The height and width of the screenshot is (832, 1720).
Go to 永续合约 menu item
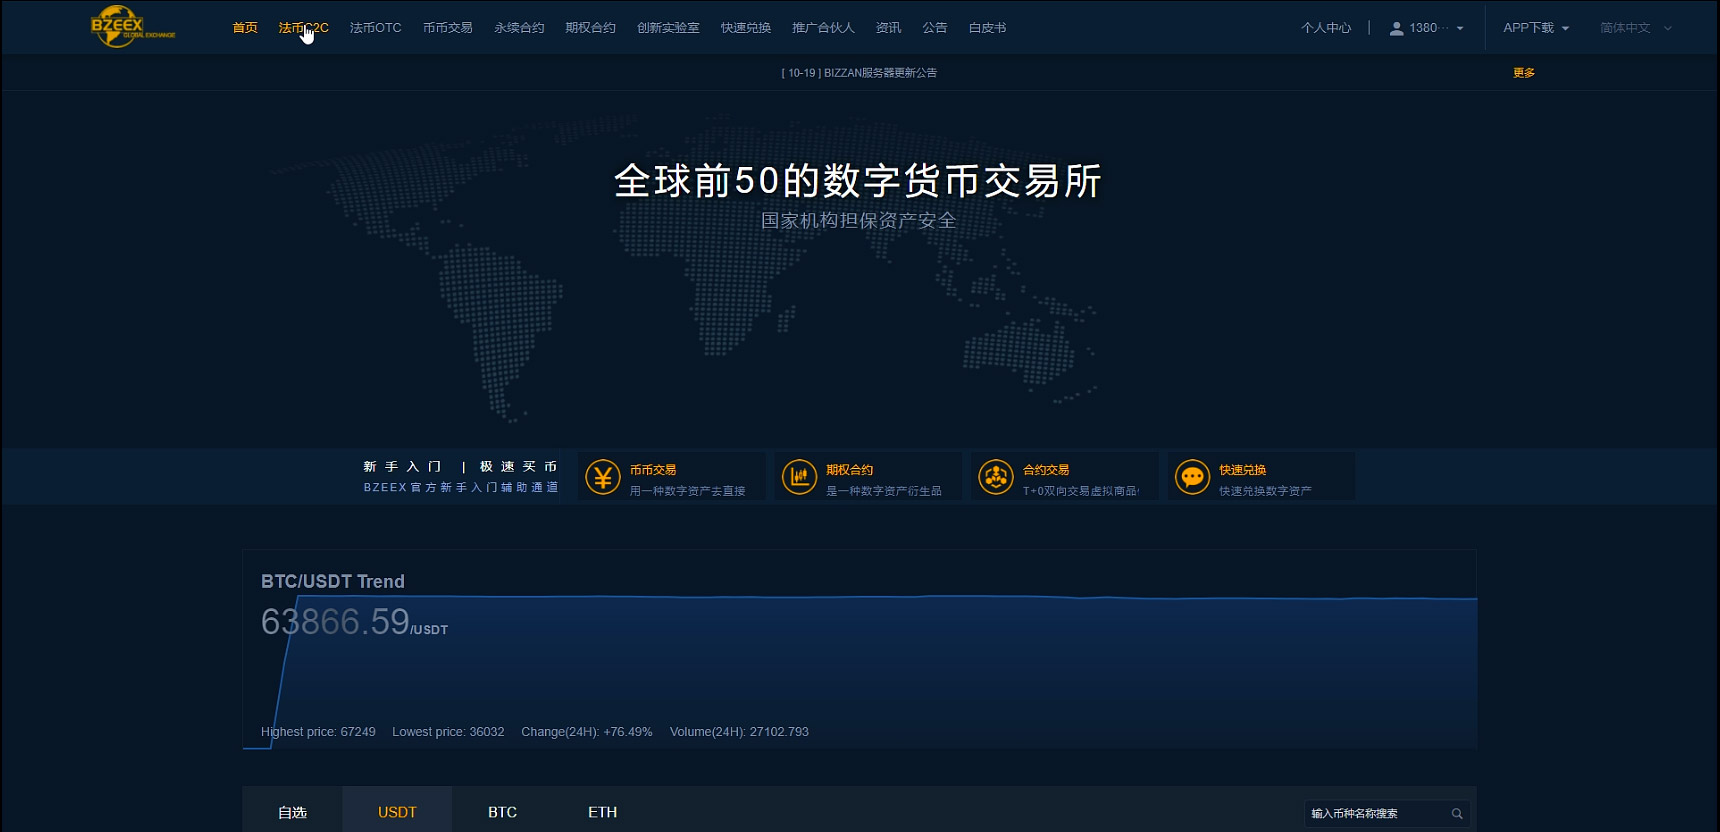pyautogui.click(x=519, y=28)
